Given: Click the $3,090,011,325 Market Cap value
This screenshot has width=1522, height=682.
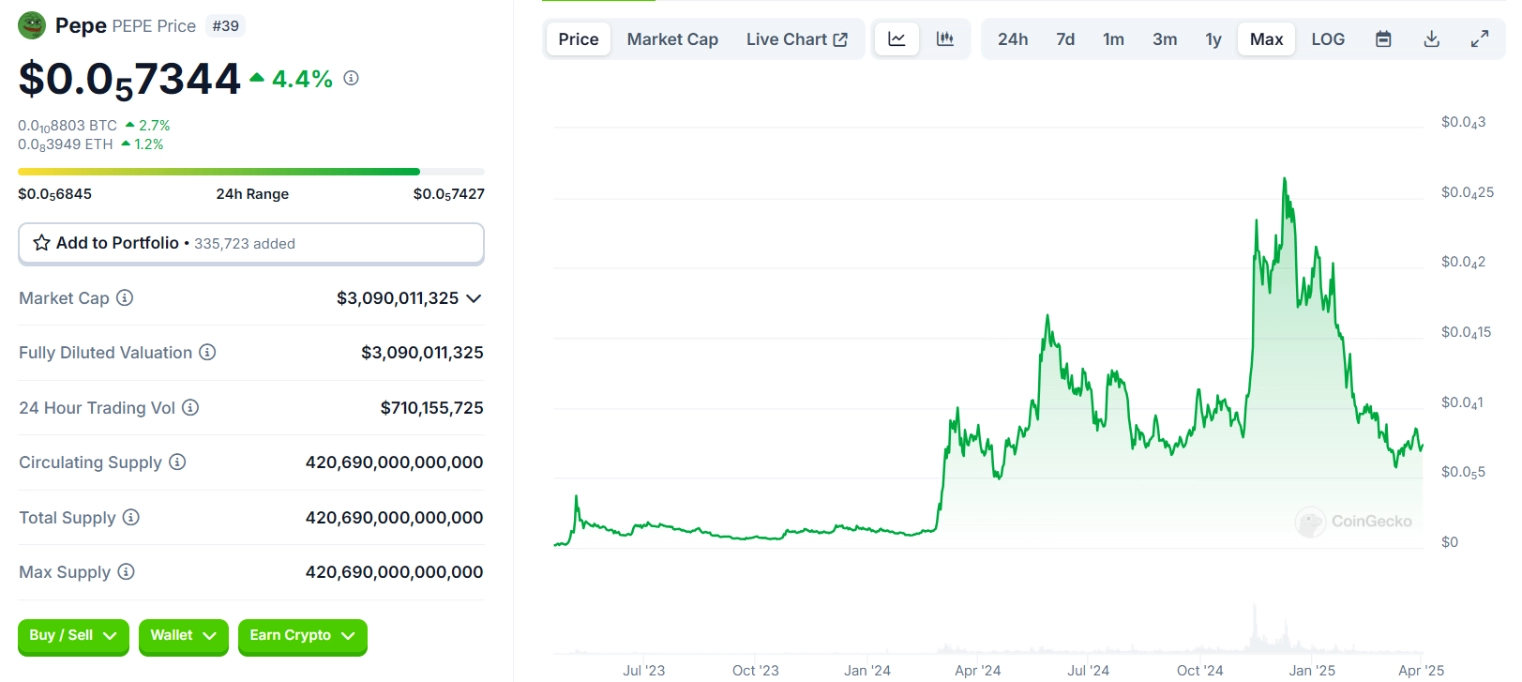Looking at the screenshot, I should (x=398, y=298).
